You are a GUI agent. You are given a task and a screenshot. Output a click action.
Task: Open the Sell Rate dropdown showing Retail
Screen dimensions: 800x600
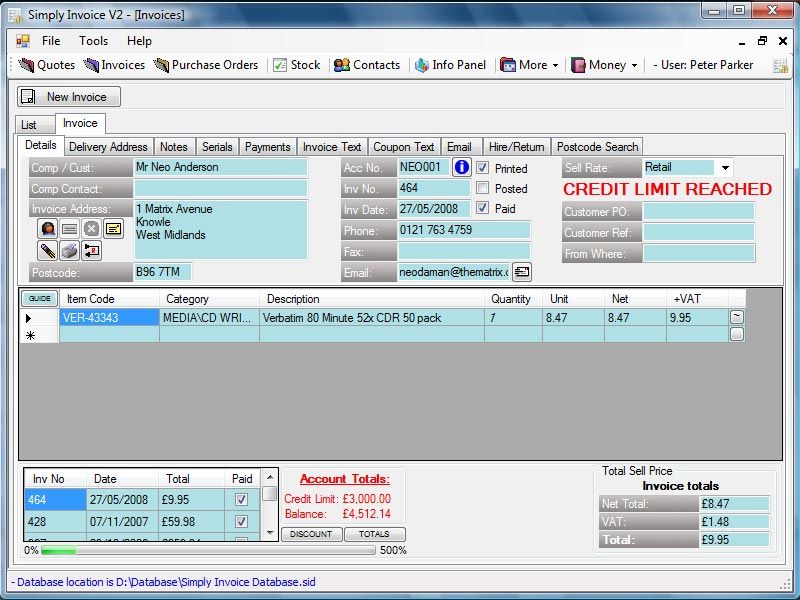point(725,167)
